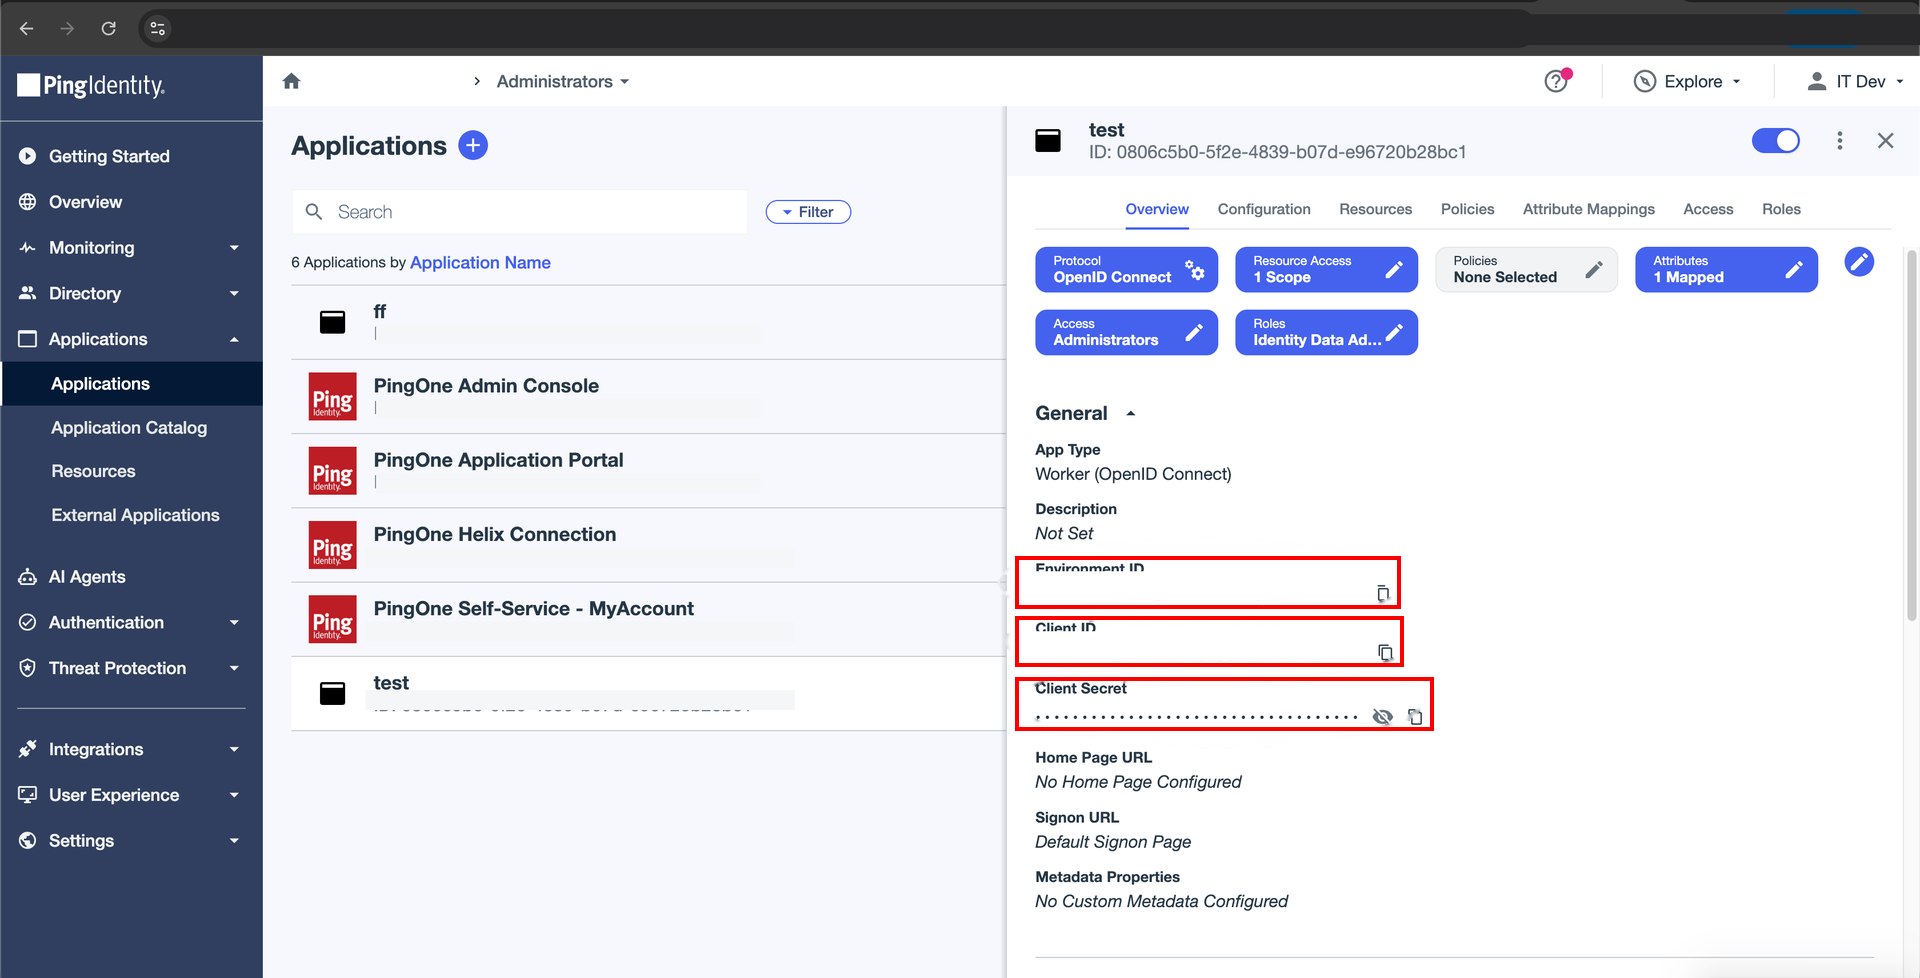Expand the Integrations sidebar section
The height and width of the screenshot is (978, 1920).
[x=131, y=749]
